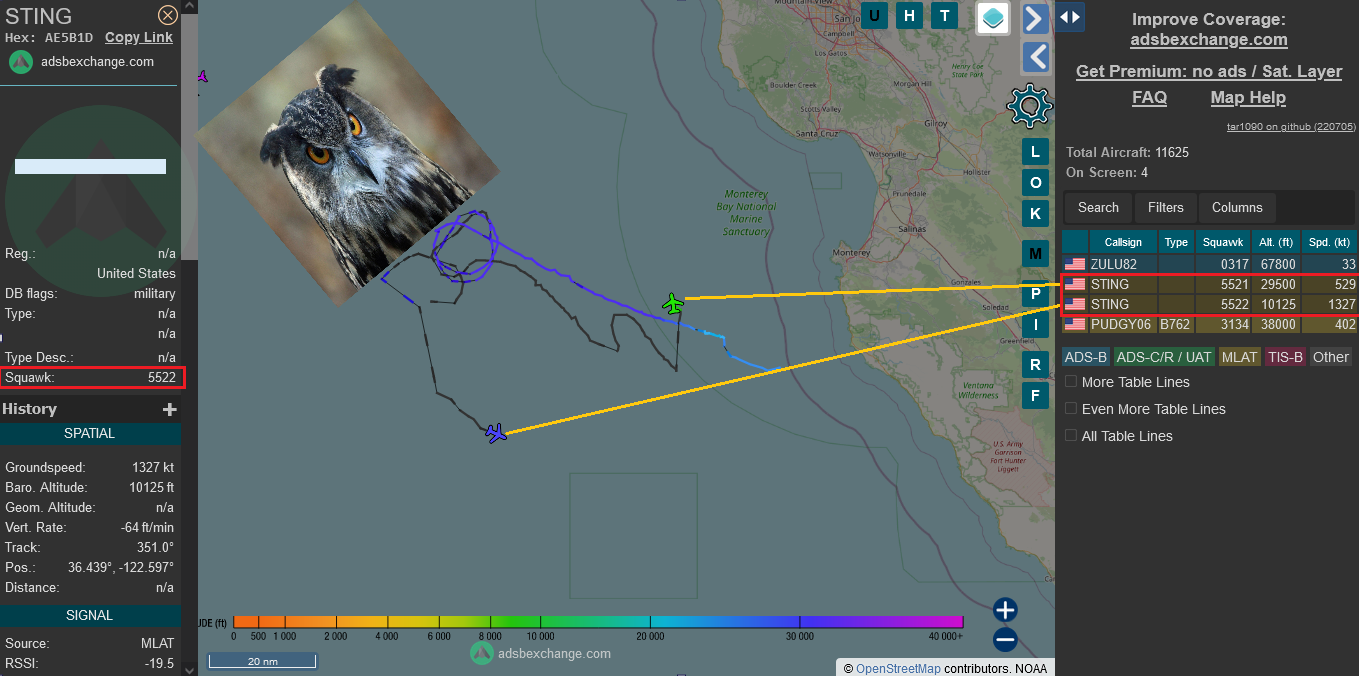Enable All Table Lines checkbox

(x=1071, y=436)
